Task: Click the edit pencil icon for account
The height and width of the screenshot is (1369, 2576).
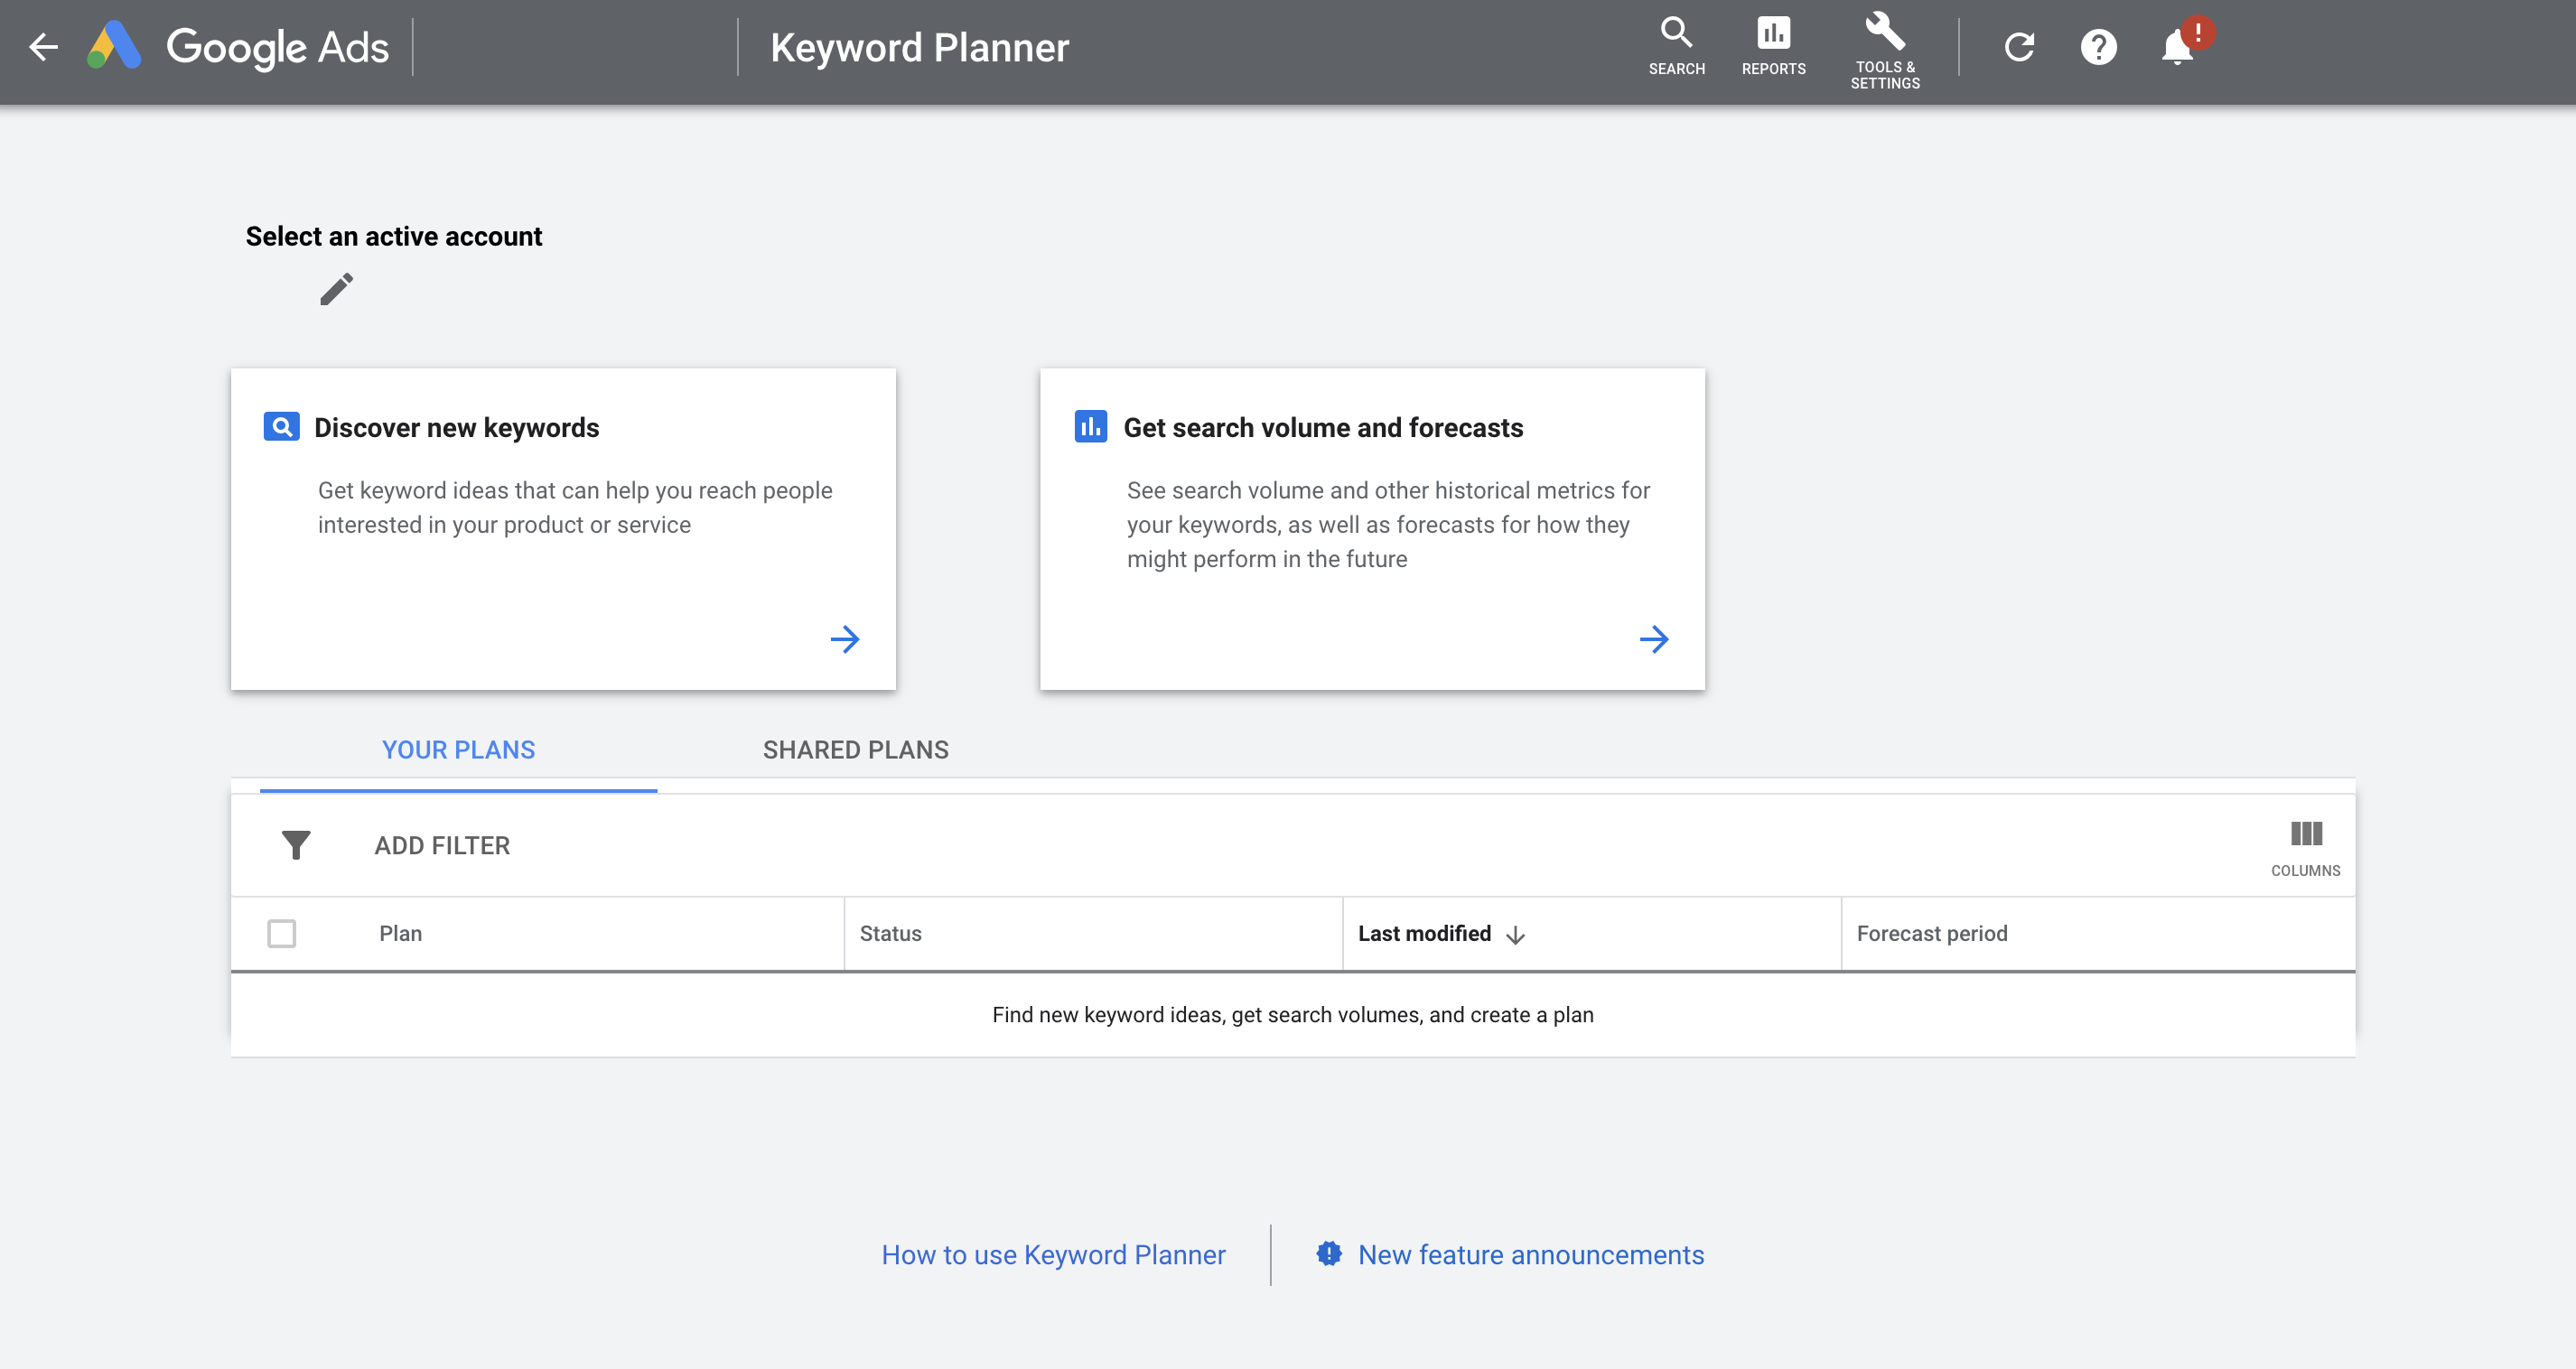Action: click(336, 291)
